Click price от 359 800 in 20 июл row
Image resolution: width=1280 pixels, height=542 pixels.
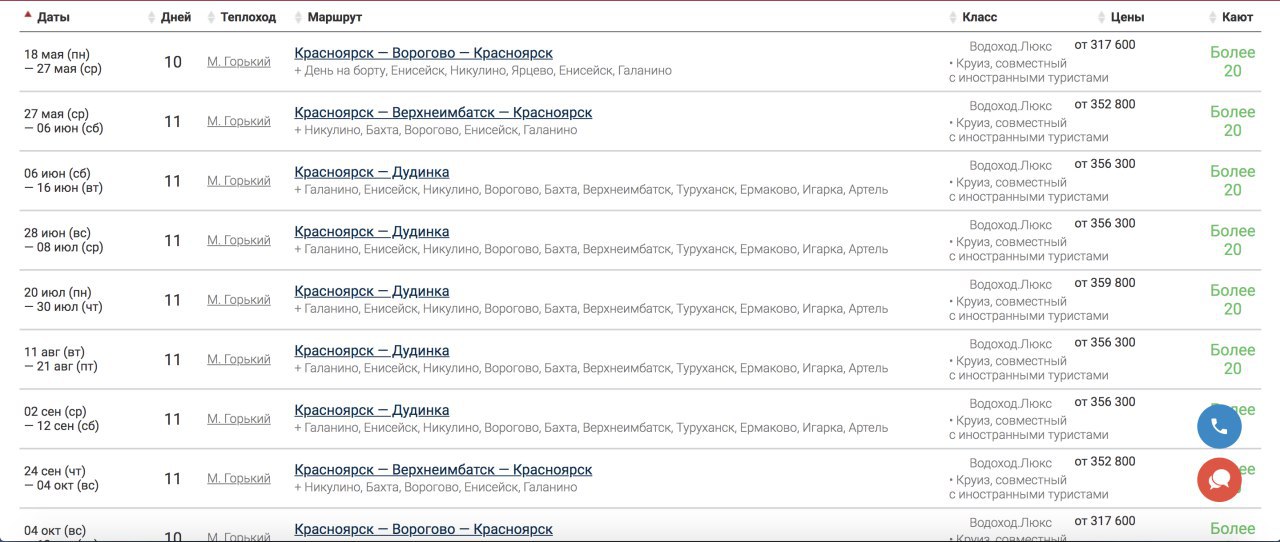(1105, 283)
